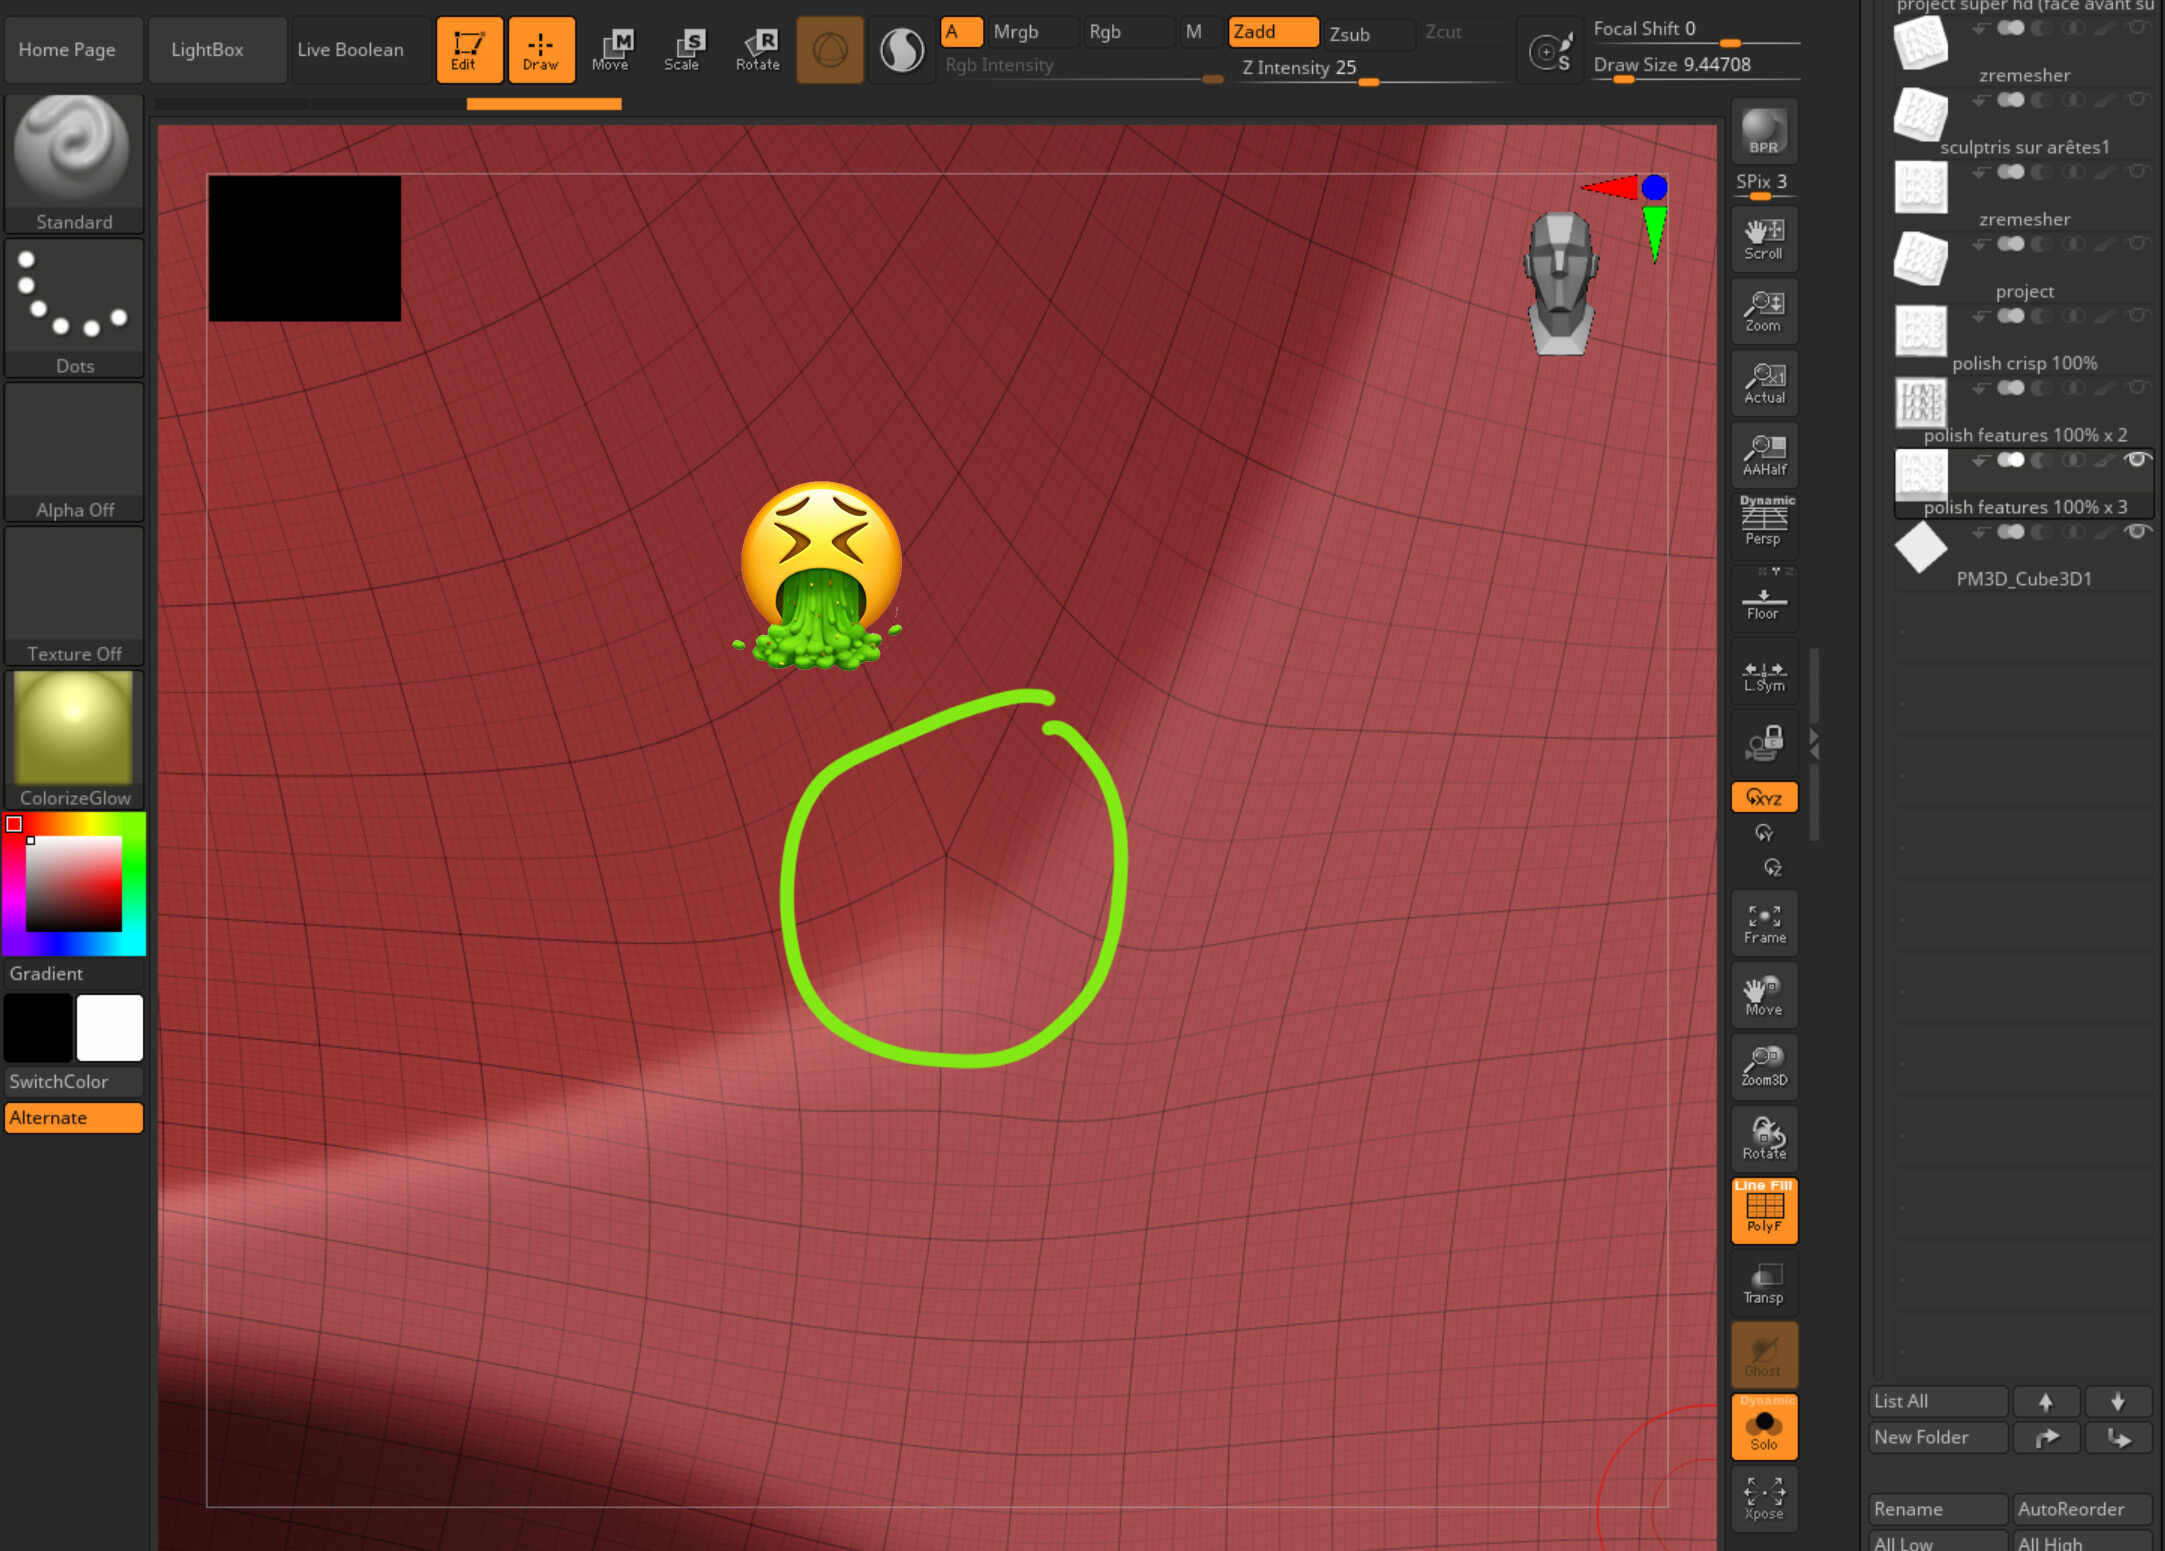Viewport: 2165px width, 1551px height.
Task: Select the polish crisp 100% subtool thumbnail
Action: 1921,331
